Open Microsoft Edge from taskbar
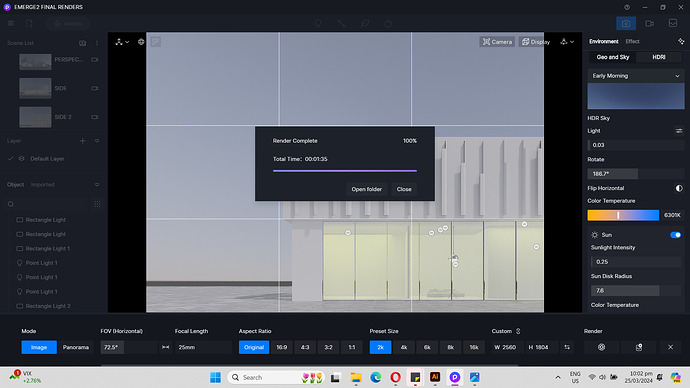Screen dimensions: 690x388 (375, 377)
